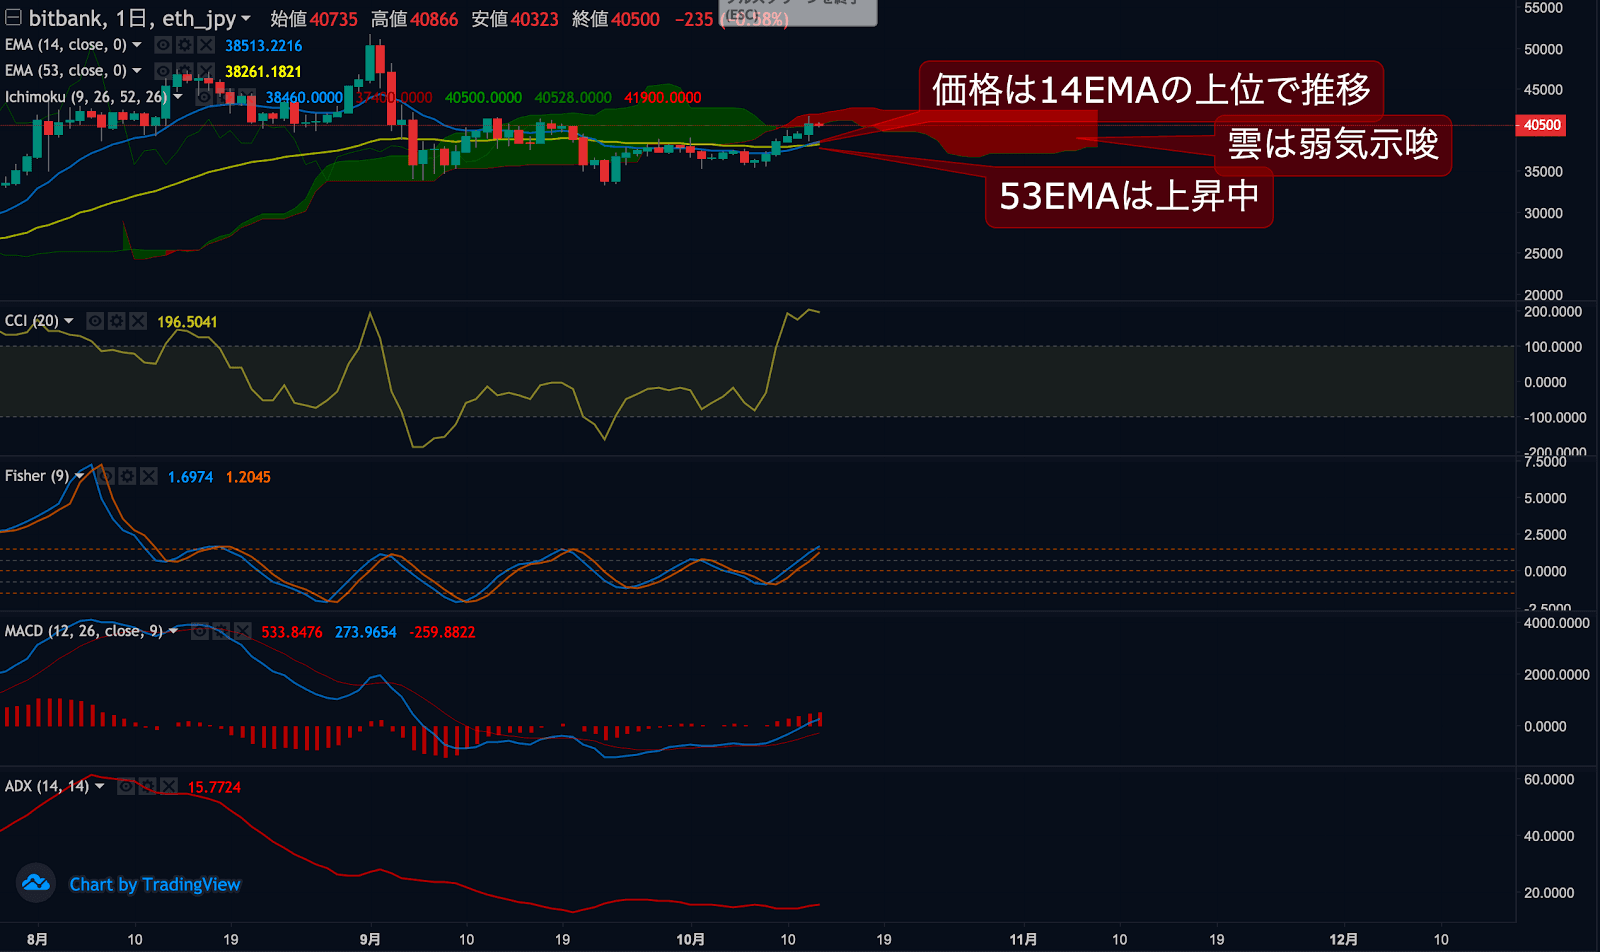Collapse the legend using minus box icon

point(13,18)
